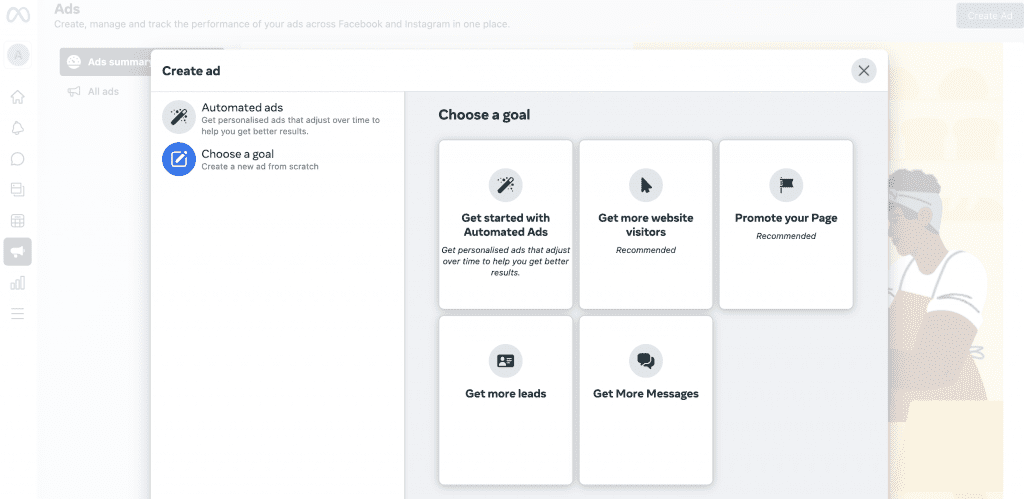The height and width of the screenshot is (499, 1024).
Task: Choose Promote your Page goal
Action: (786, 224)
